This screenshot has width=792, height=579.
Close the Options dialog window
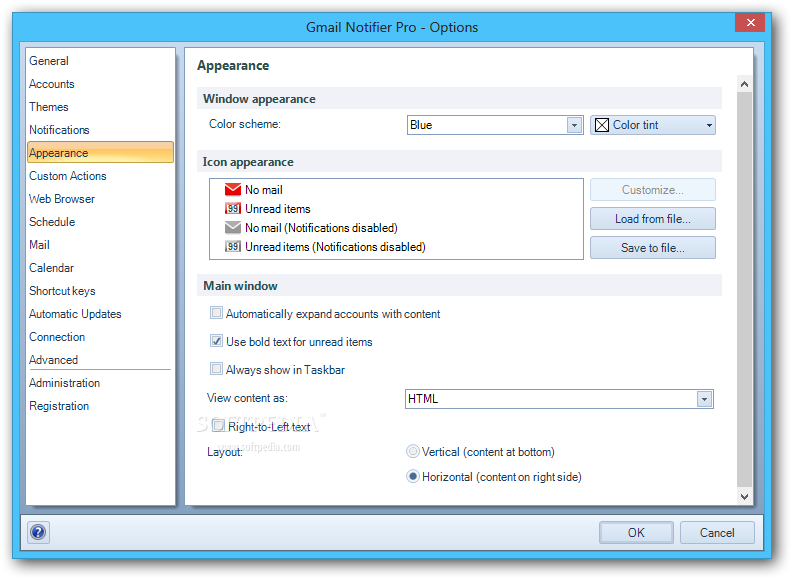tap(751, 23)
